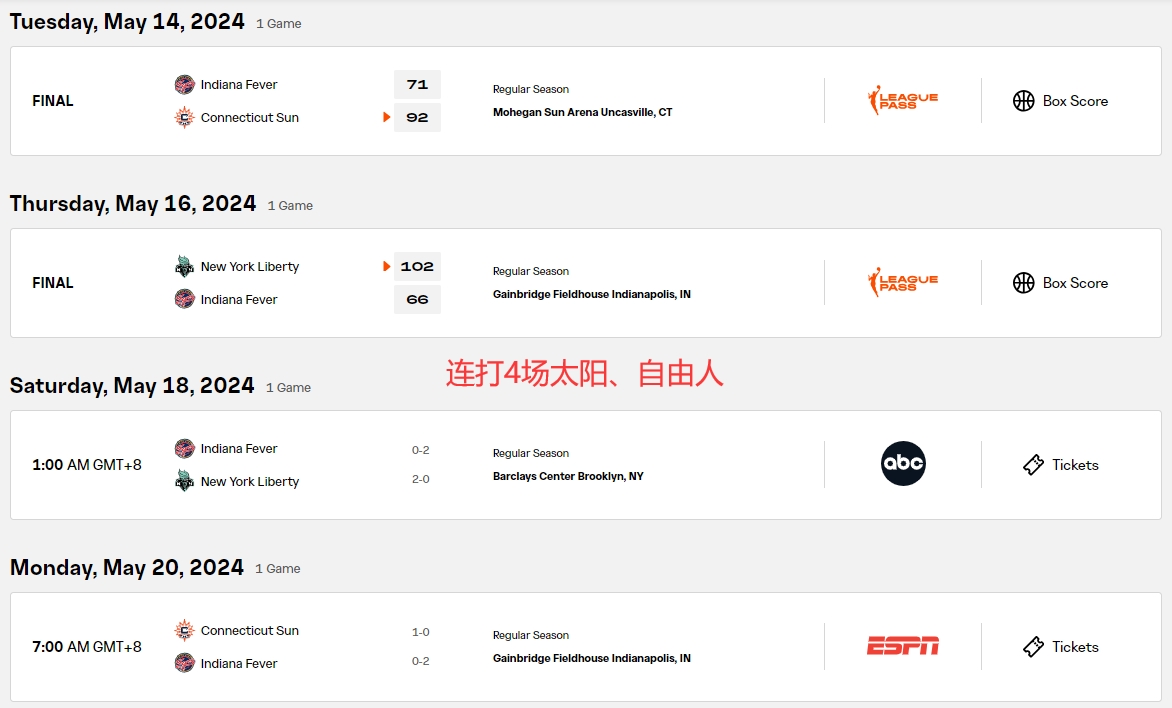The width and height of the screenshot is (1172, 708).
Task: Open Indiana Fever team in May 16 game
Action: (x=238, y=299)
